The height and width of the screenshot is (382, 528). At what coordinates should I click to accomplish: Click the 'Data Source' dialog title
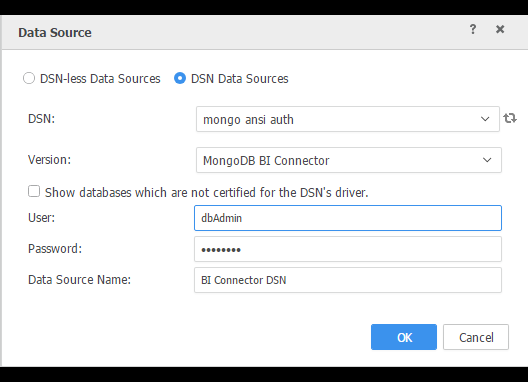(55, 33)
